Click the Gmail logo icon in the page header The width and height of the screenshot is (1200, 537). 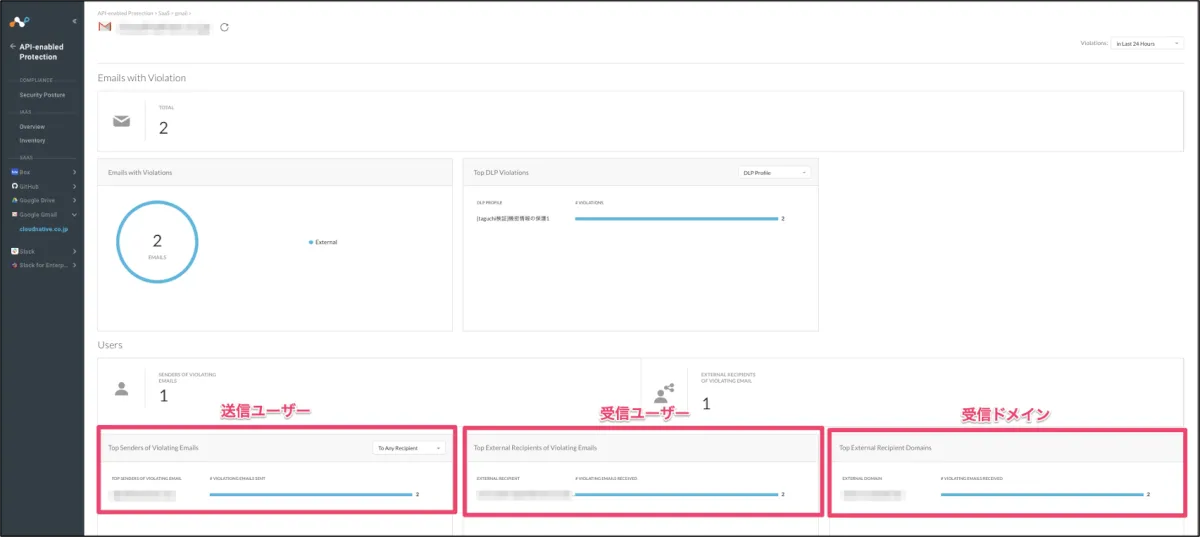[x=104, y=27]
